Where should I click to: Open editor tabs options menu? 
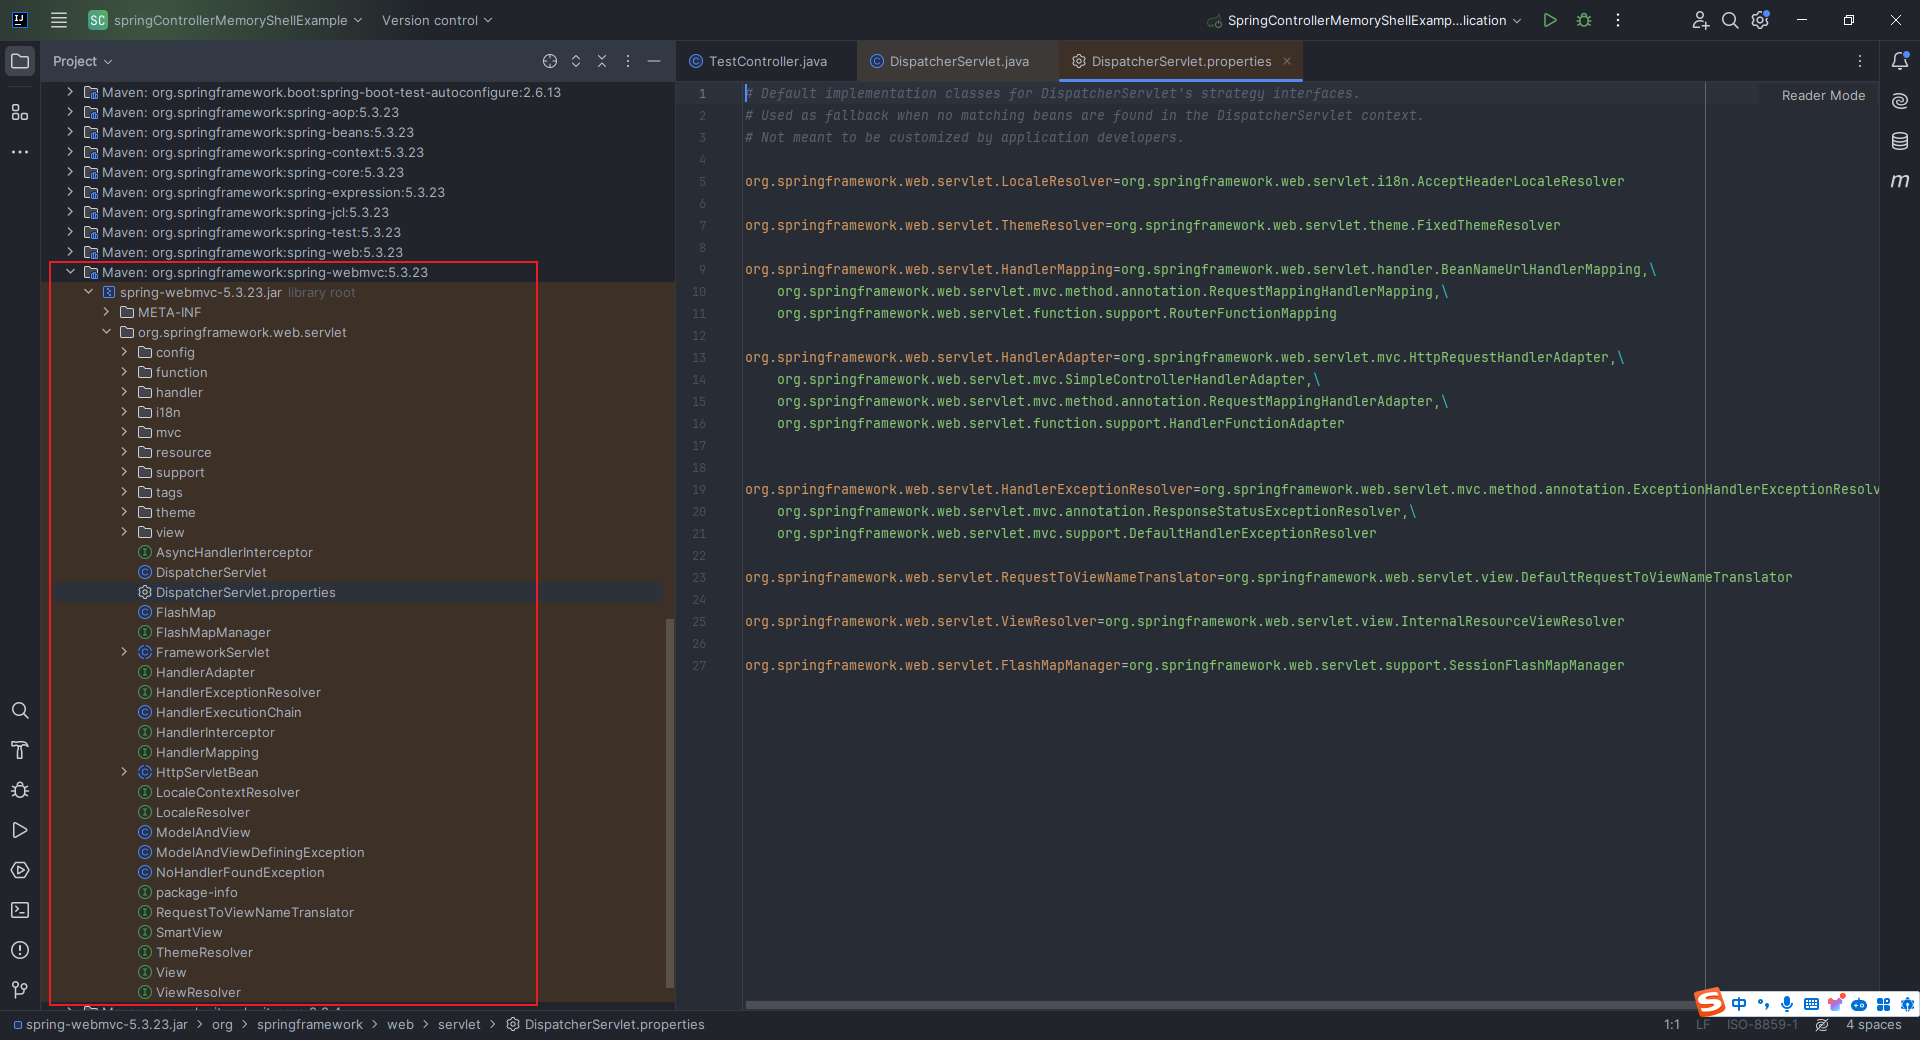tap(1860, 61)
